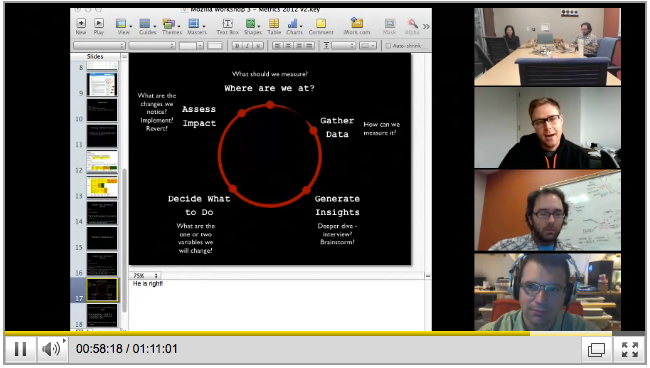The image size is (650, 368).
Task: Click "Generate Insights" text on slide
Action: (x=337, y=205)
